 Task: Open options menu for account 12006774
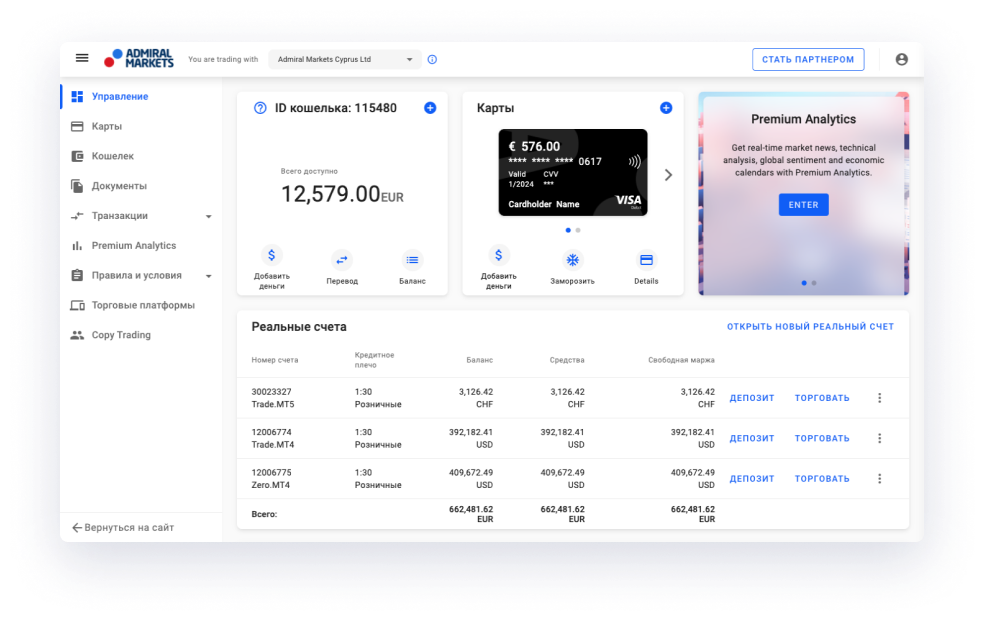(x=879, y=438)
